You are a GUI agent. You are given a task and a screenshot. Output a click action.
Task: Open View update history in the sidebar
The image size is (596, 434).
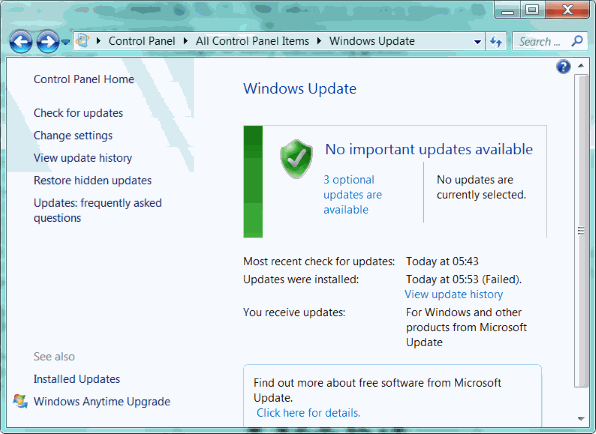(x=83, y=158)
